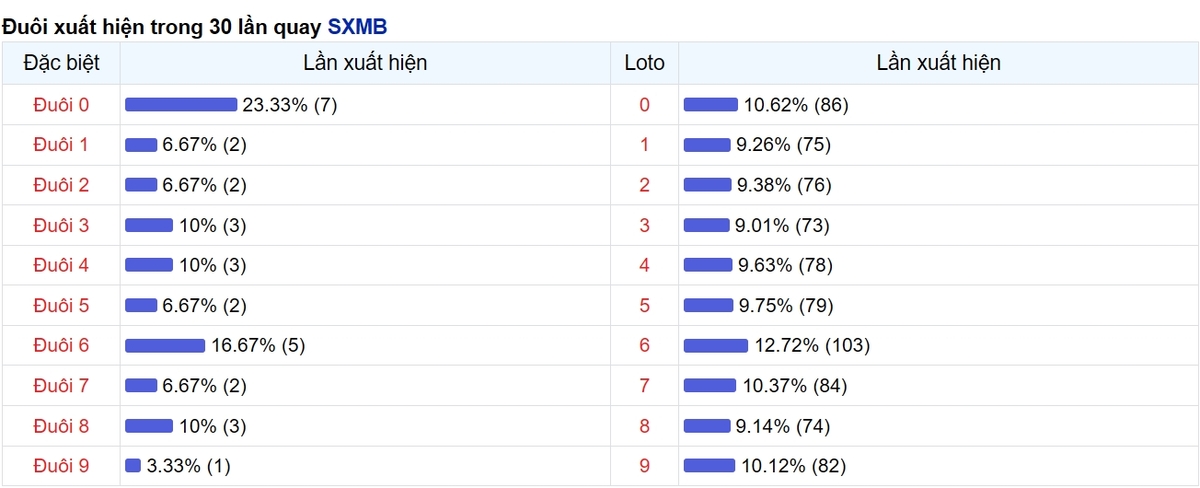The height and width of the screenshot is (488, 1200).
Task: Click the Đuôi 3 row label
Action: (61, 225)
